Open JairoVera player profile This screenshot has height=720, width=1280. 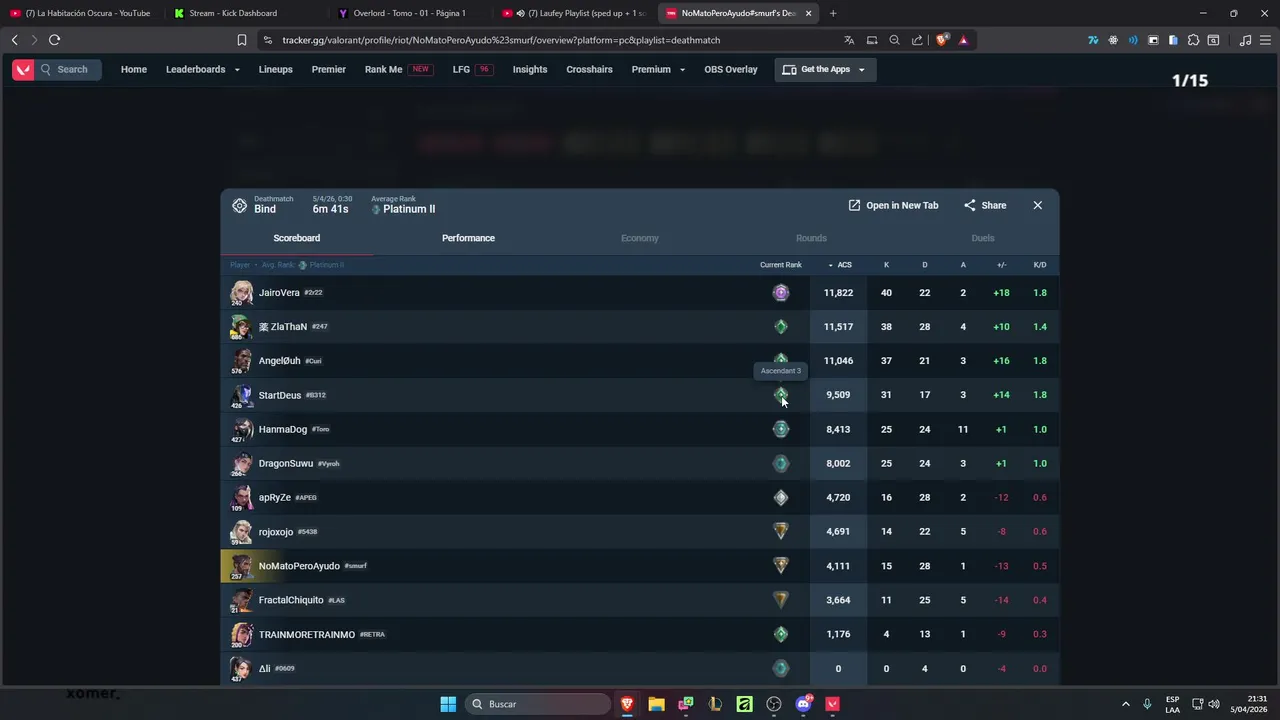click(279, 293)
